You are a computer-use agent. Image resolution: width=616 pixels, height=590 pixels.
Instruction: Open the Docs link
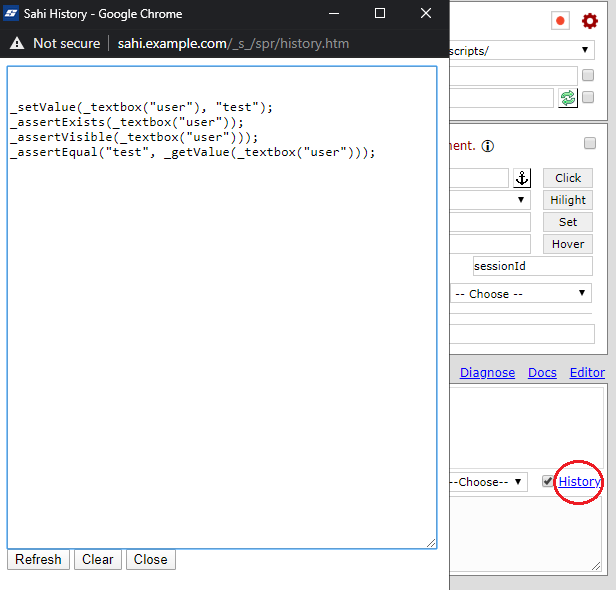pos(542,373)
